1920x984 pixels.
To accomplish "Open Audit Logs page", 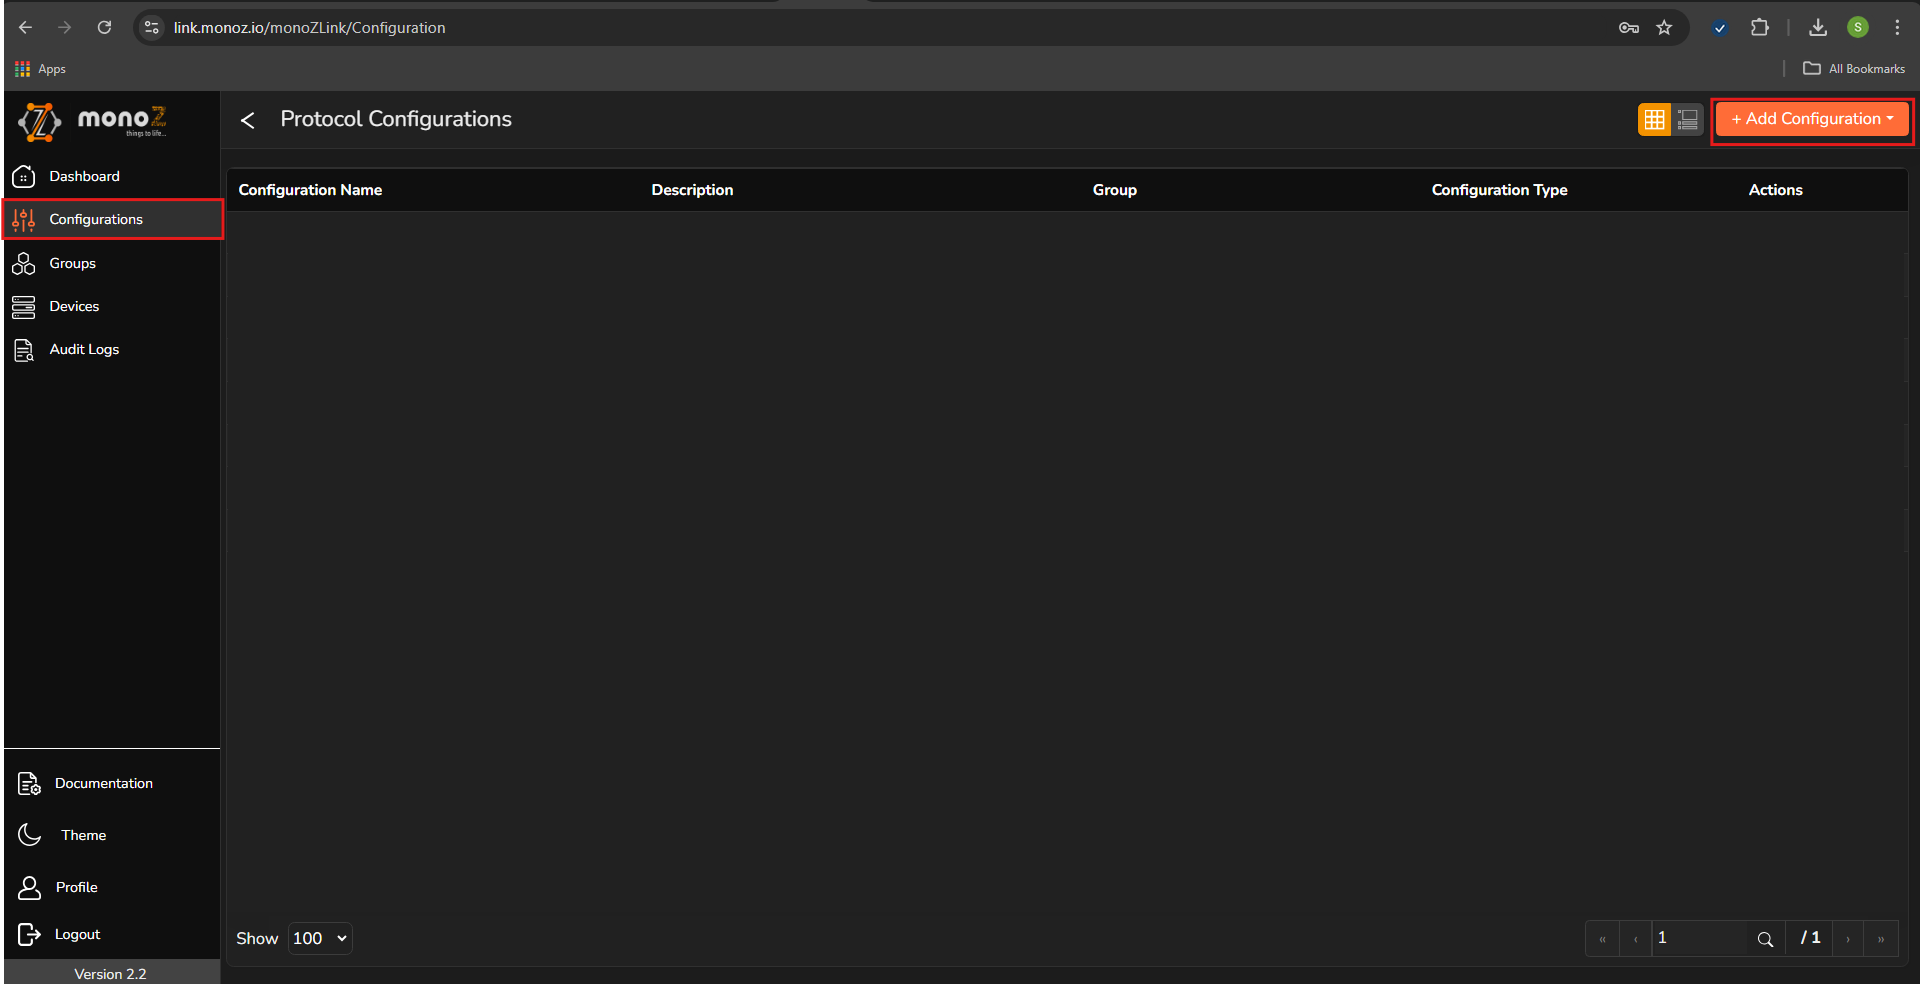I will pos(84,350).
